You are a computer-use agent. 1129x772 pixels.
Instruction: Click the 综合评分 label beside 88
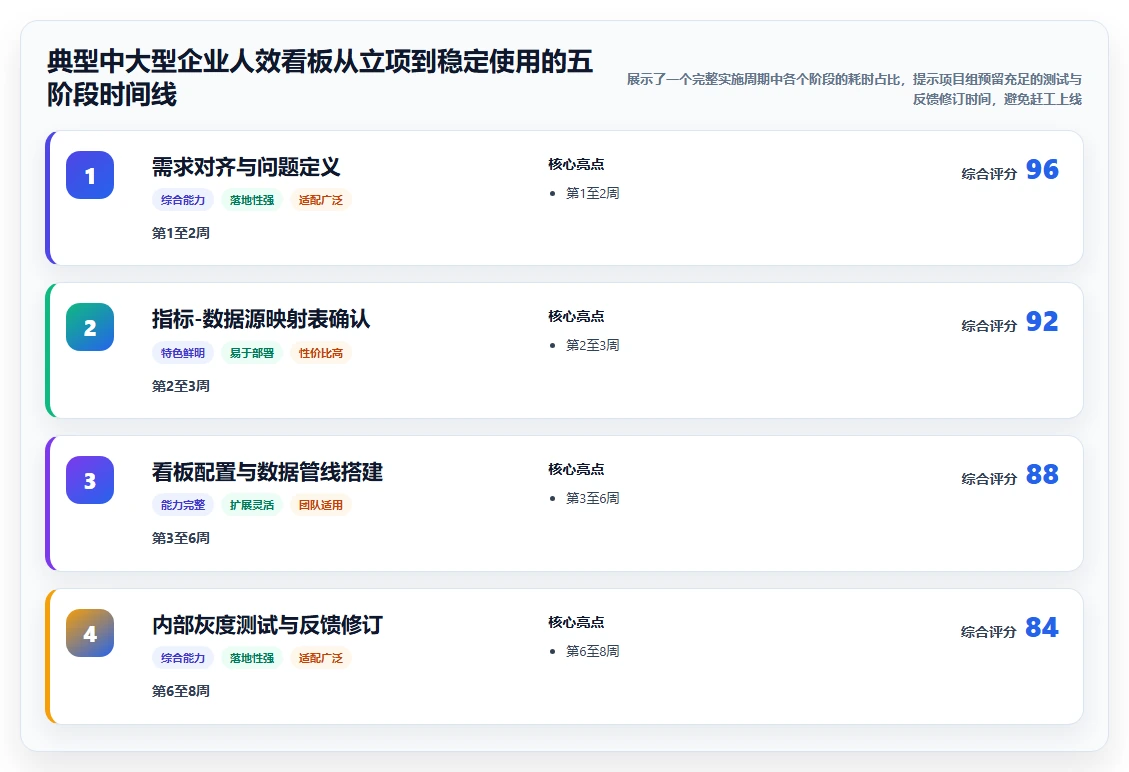pyautogui.click(x=989, y=479)
